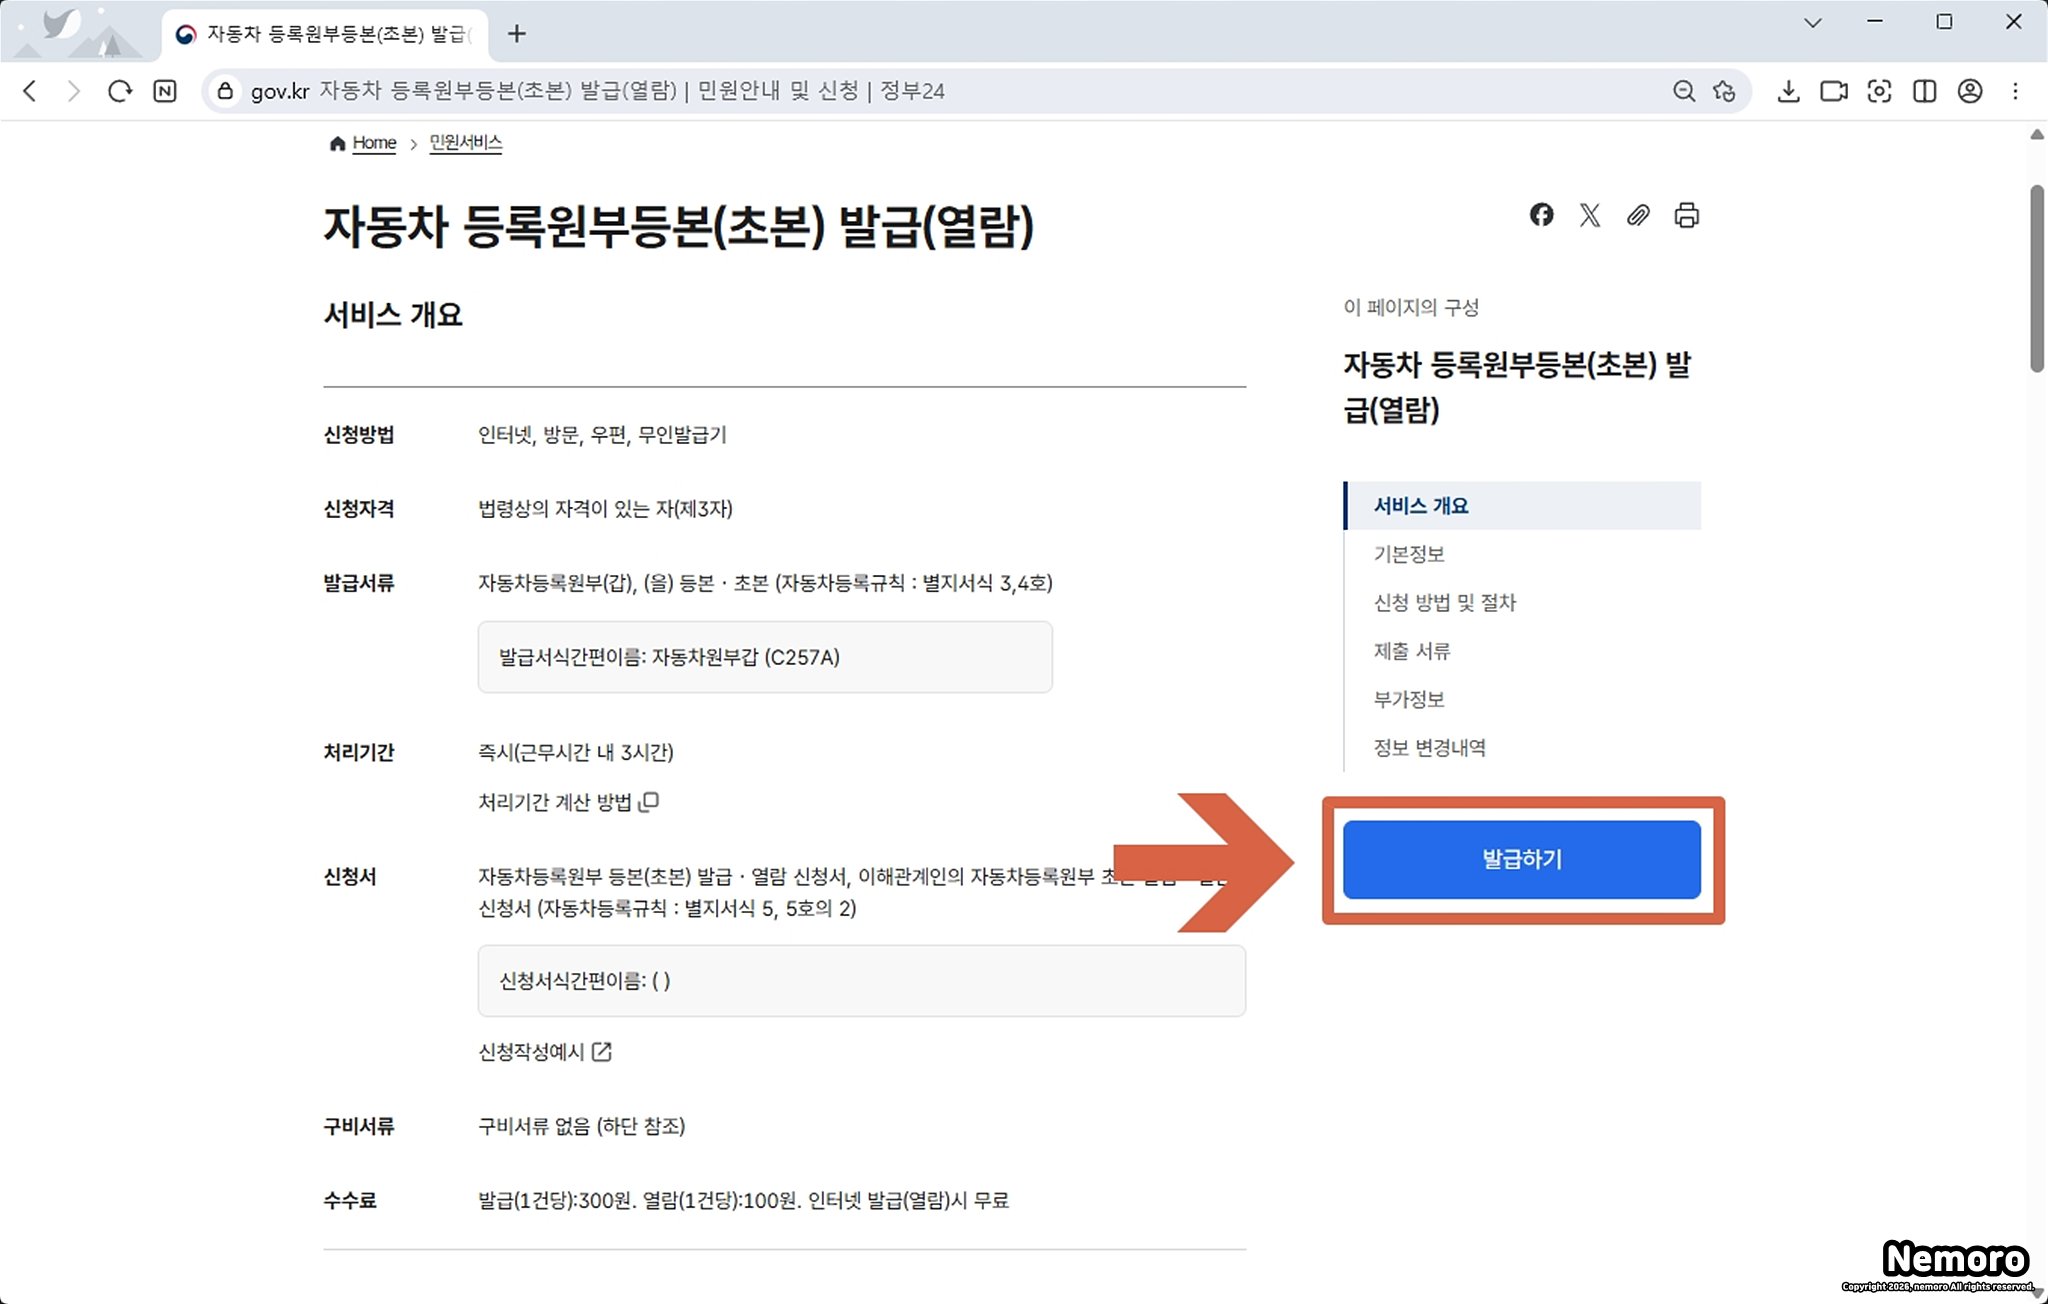
Task: Toggle the split view sidebar icon
Action: pyautogui.click(x=1924, y=91)
